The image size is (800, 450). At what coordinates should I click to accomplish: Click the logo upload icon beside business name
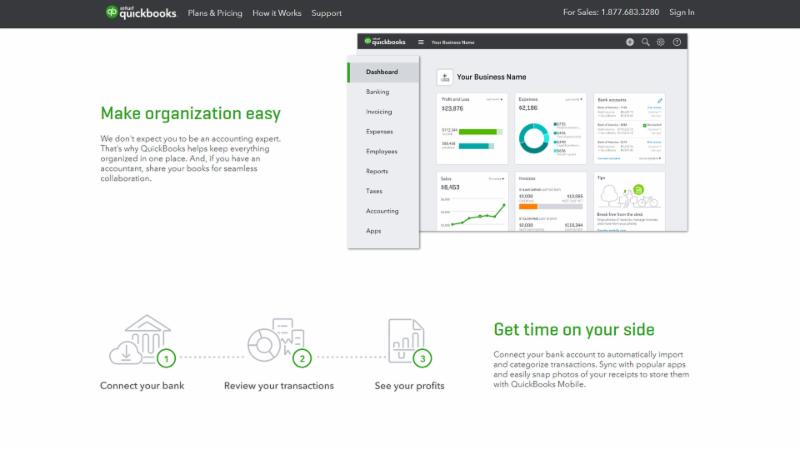444,77
